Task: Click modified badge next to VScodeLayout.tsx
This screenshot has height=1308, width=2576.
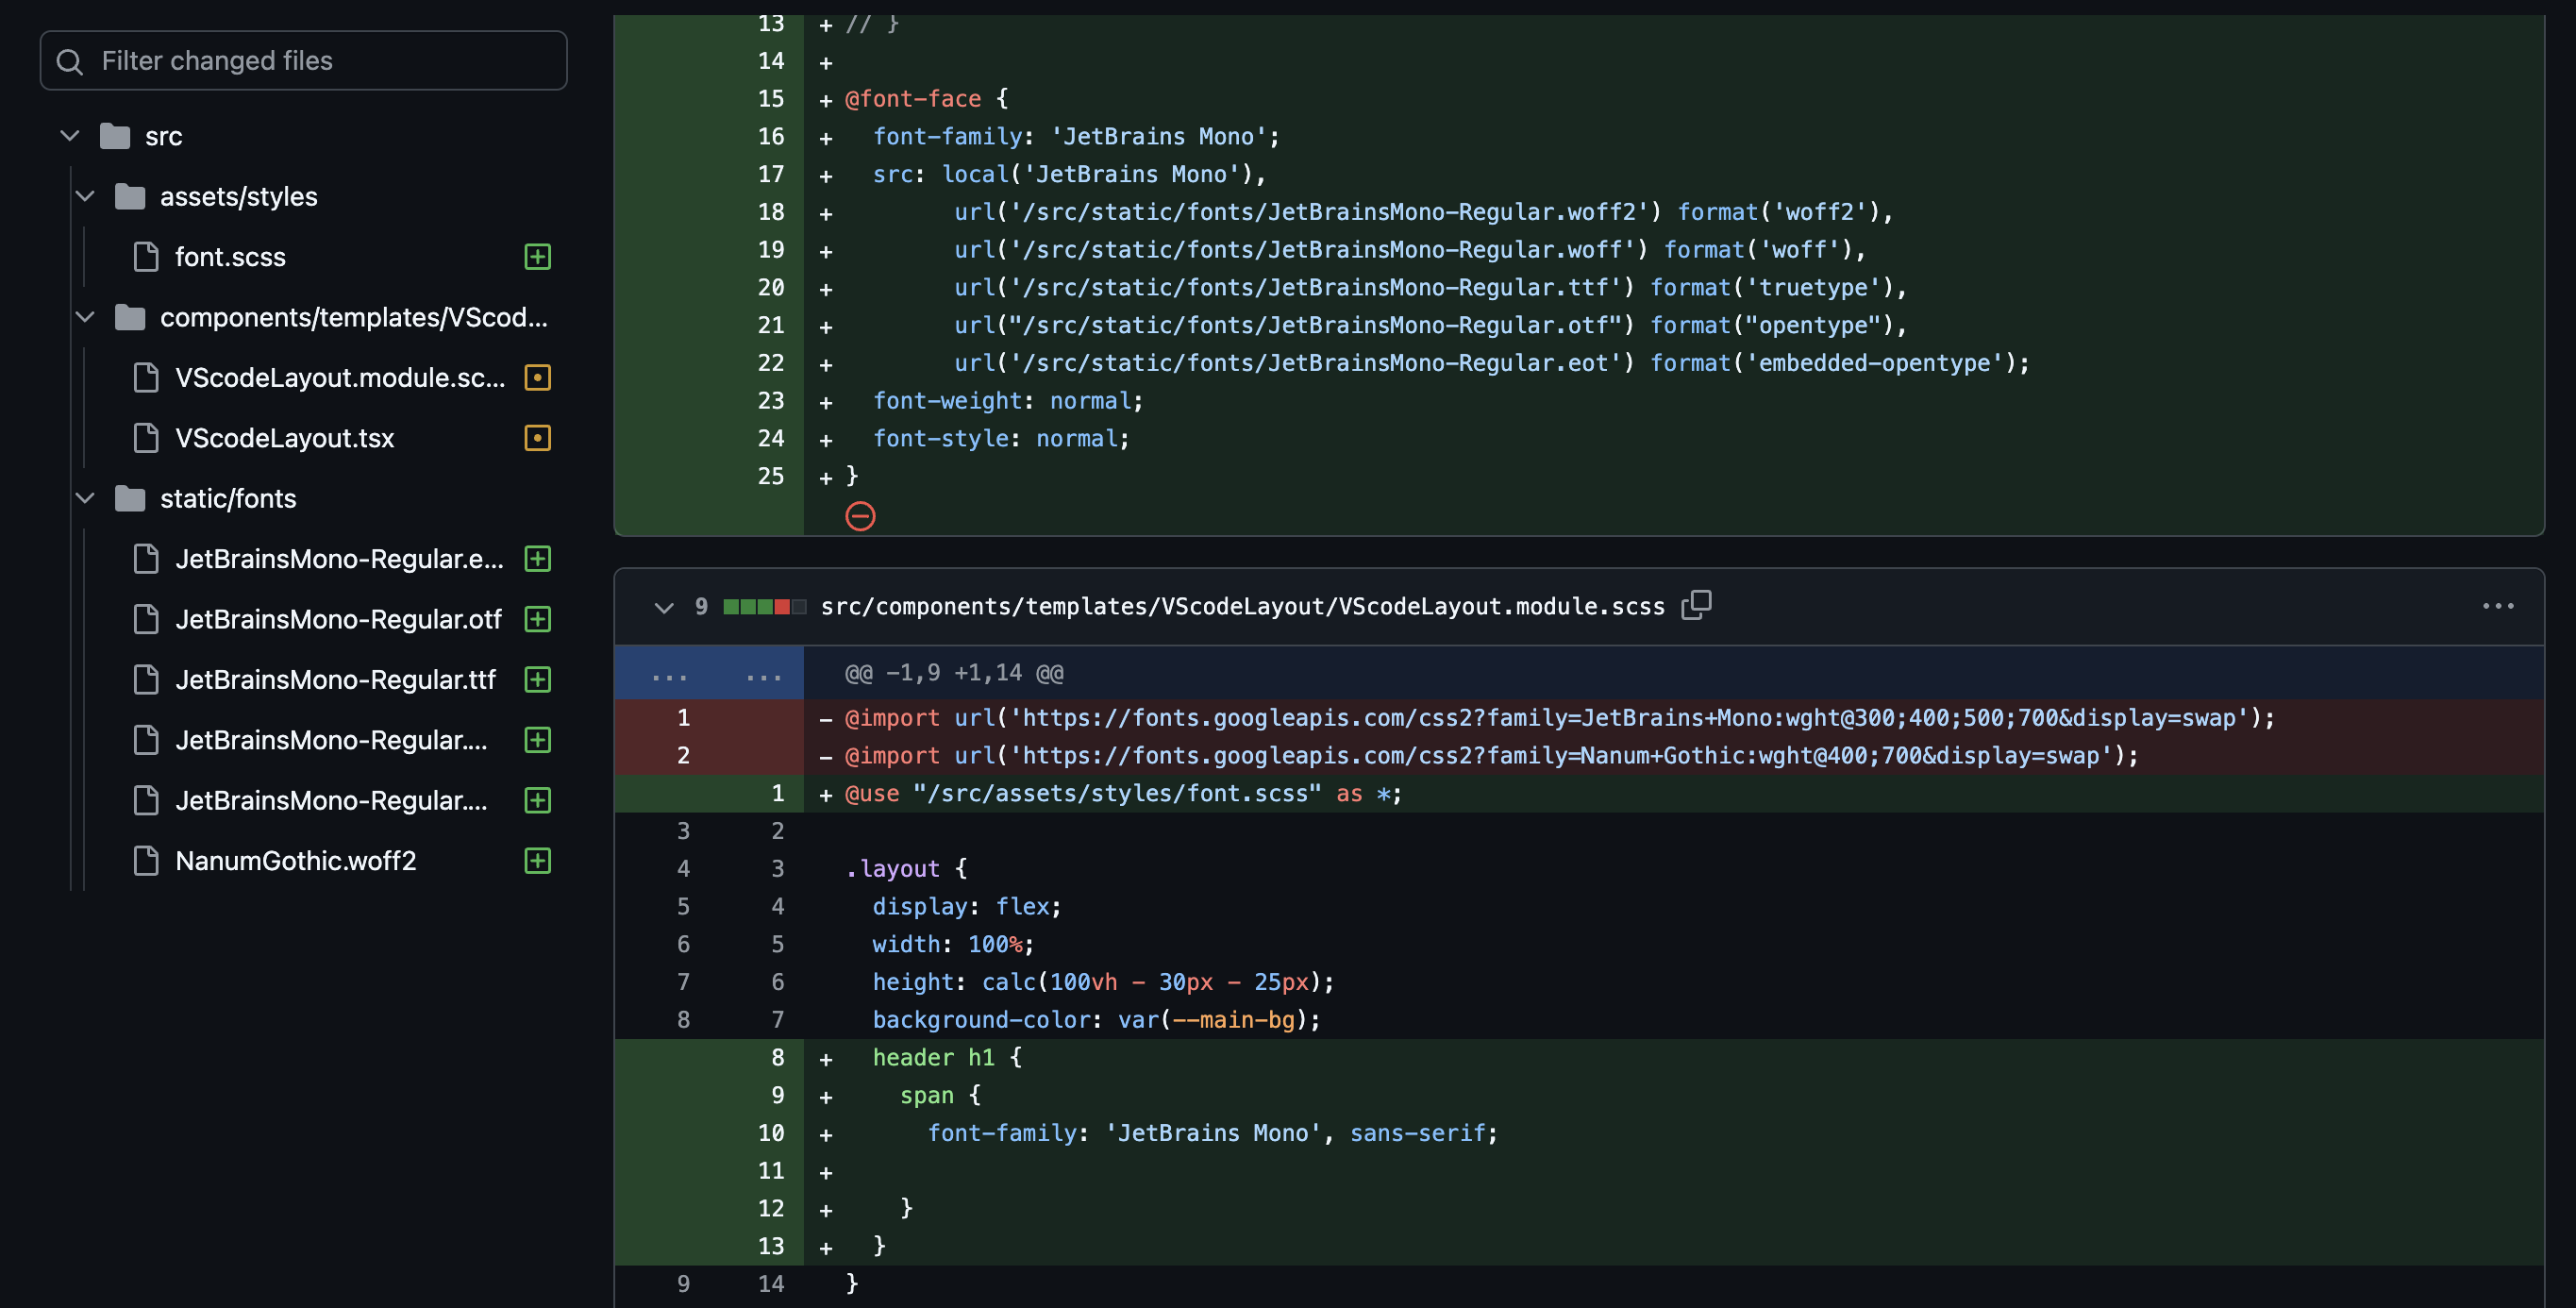Action: pos(538,438)
